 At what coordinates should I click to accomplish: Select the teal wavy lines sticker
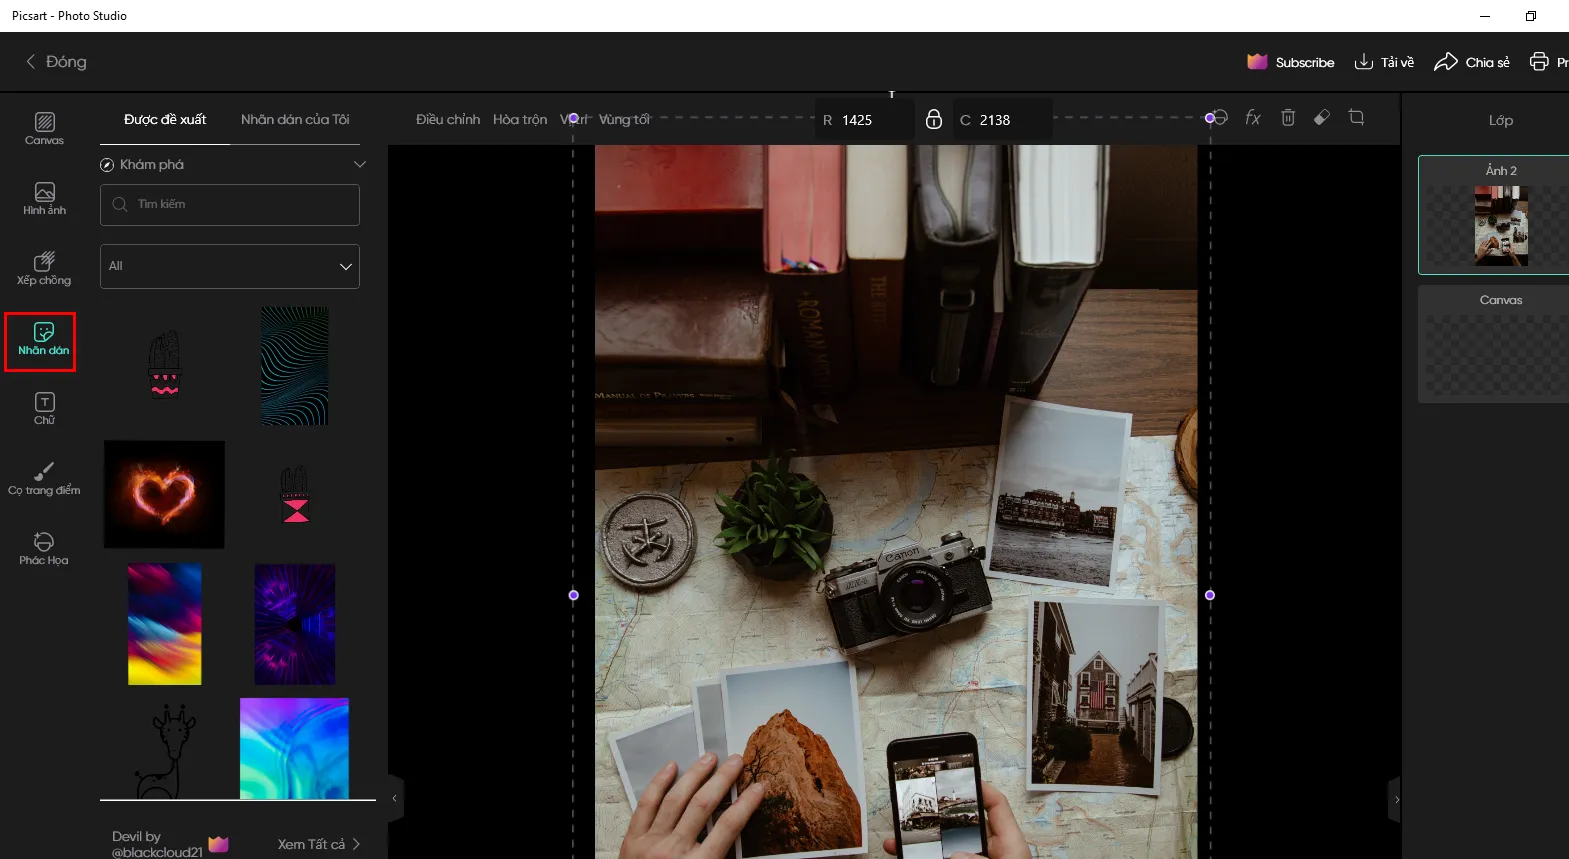[x=294, y=366]
